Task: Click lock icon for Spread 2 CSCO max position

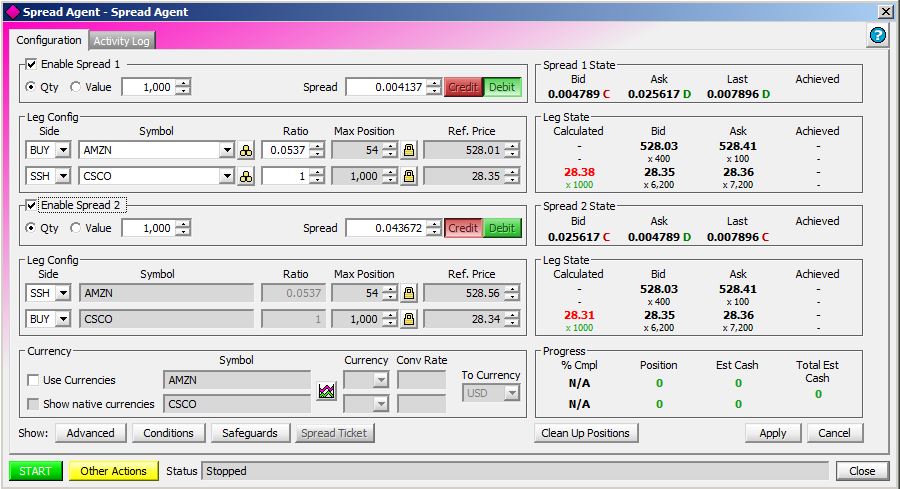Action: coord(408,319)
